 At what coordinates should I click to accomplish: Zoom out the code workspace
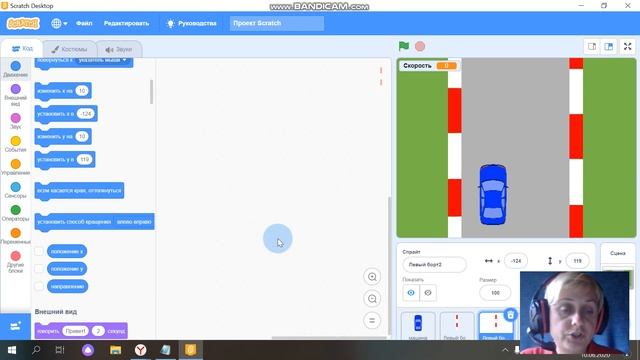pos(372,299)
